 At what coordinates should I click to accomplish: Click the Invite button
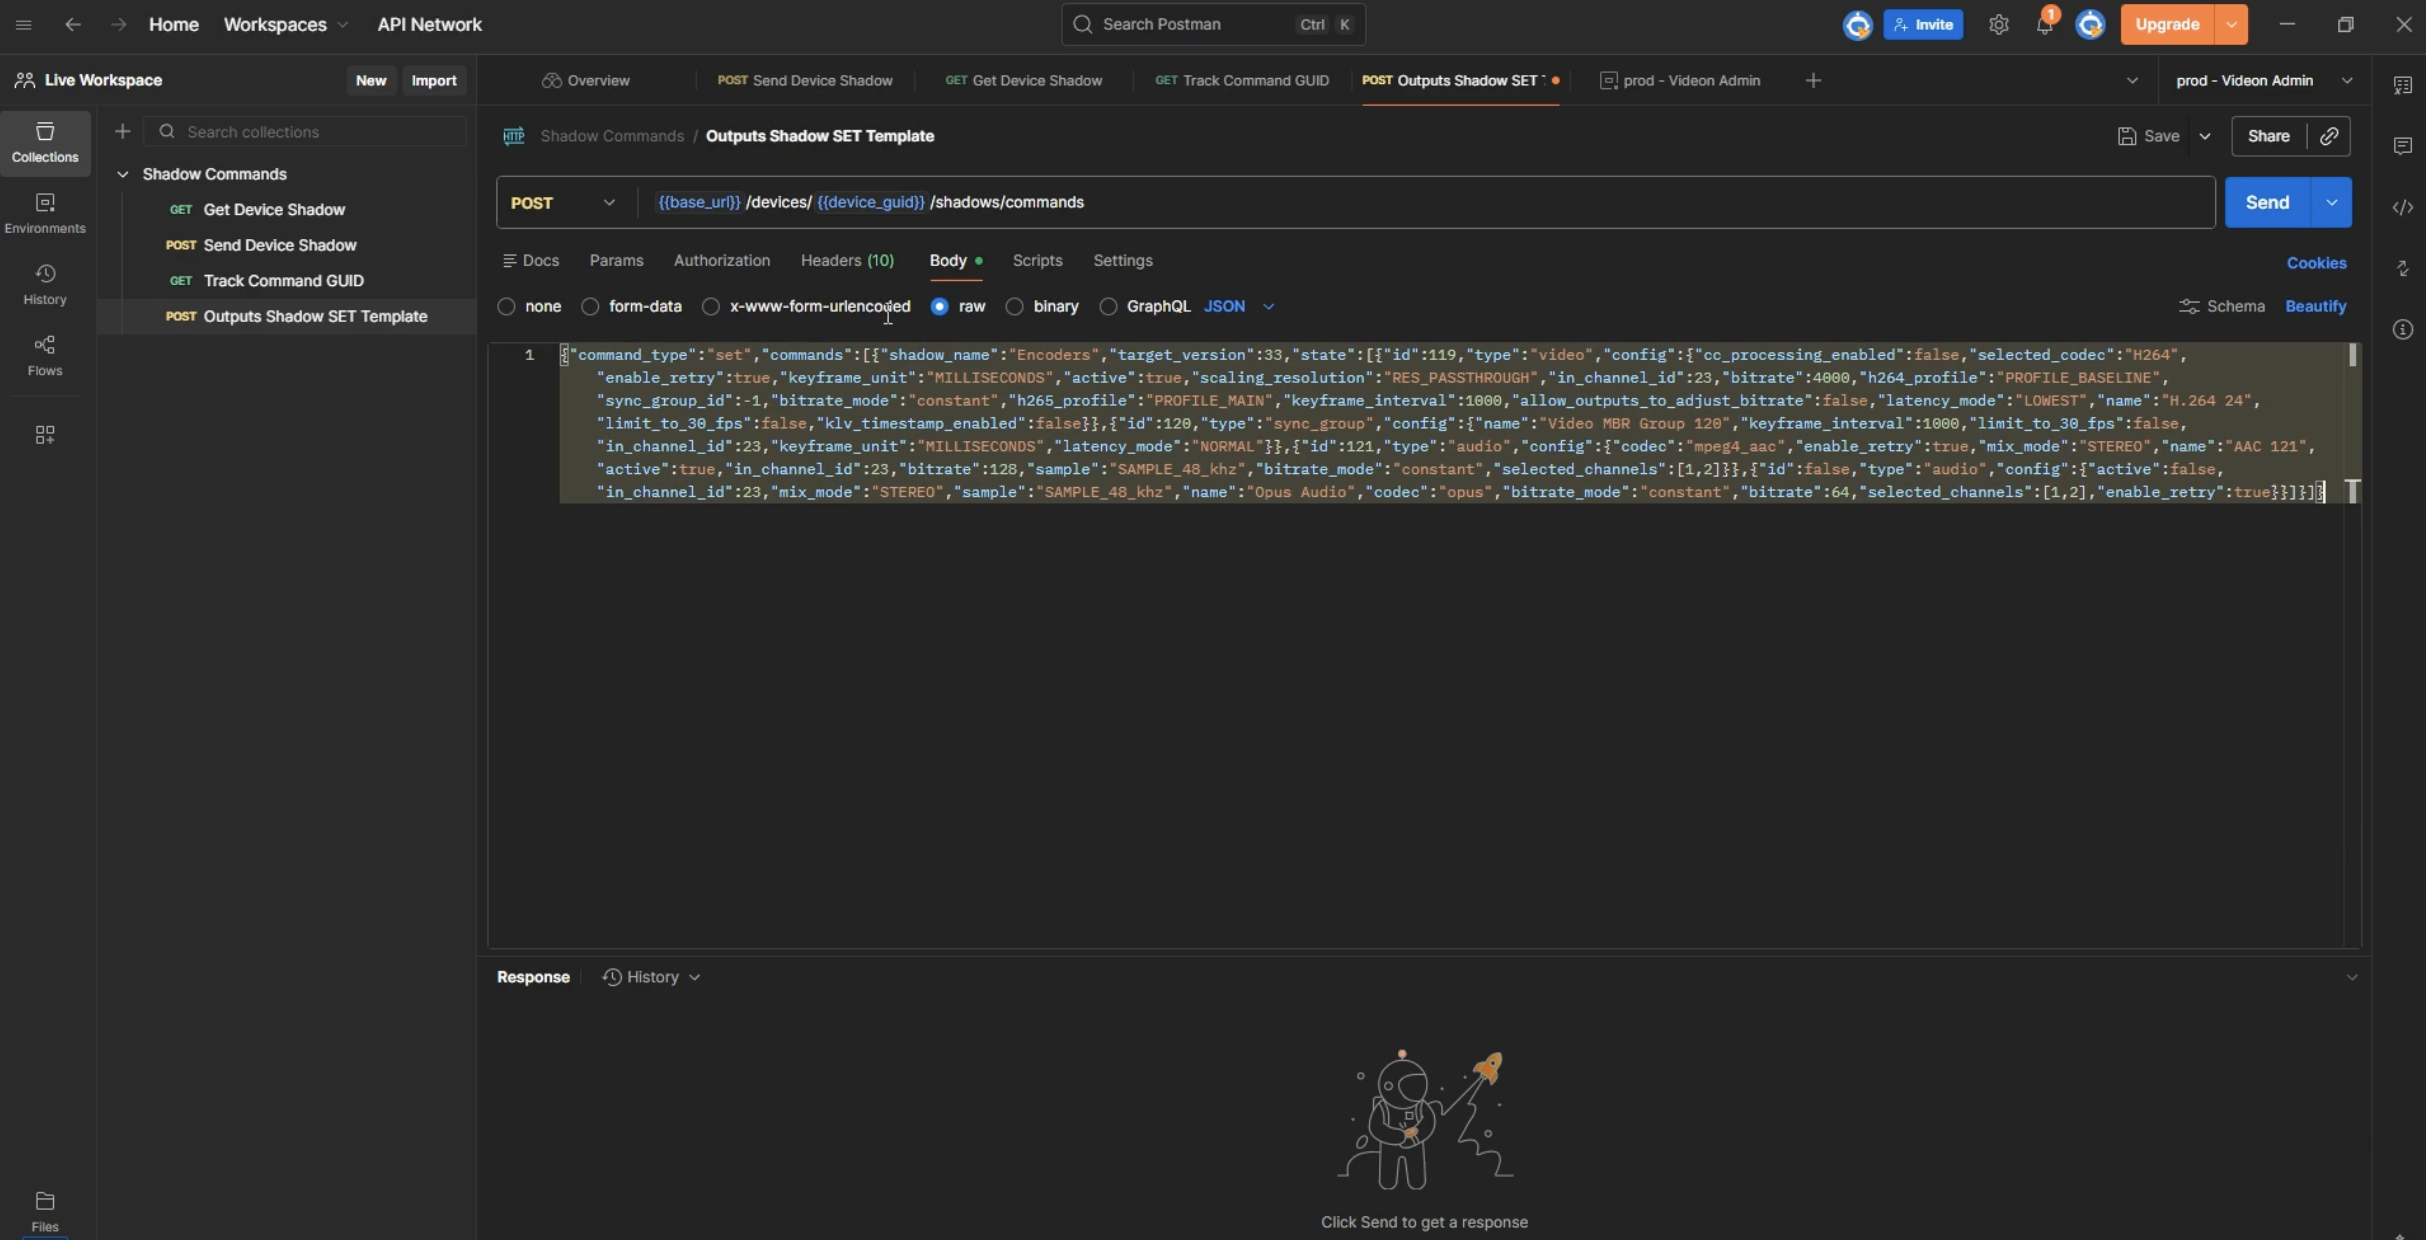pyautogui.click(x=1922, y=25)
